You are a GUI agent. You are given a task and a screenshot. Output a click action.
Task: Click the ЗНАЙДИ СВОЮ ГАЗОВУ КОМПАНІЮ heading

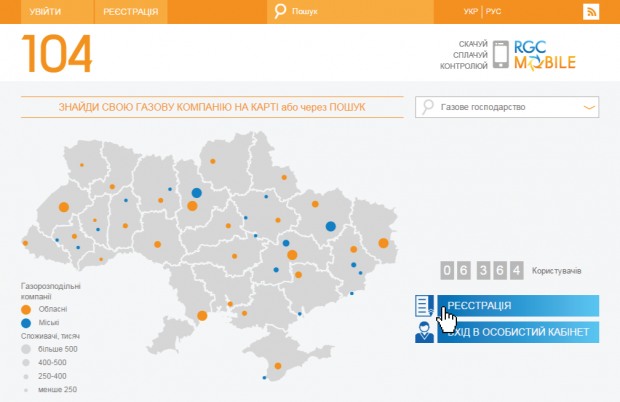212,107
